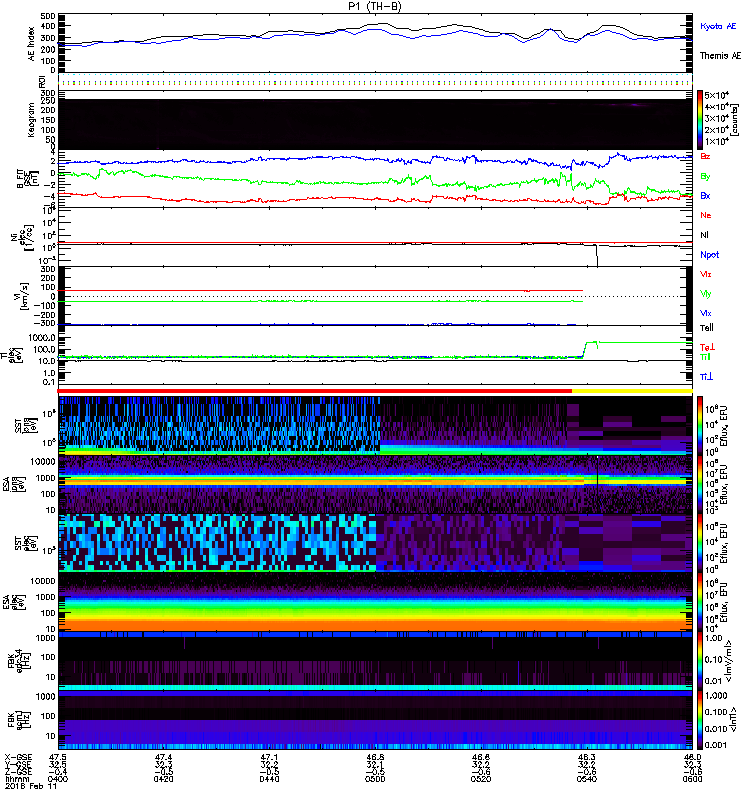Click the yellow segment of the status bar
The width and height of the screenshot is (750, 800).
click(x=631, y=391)
